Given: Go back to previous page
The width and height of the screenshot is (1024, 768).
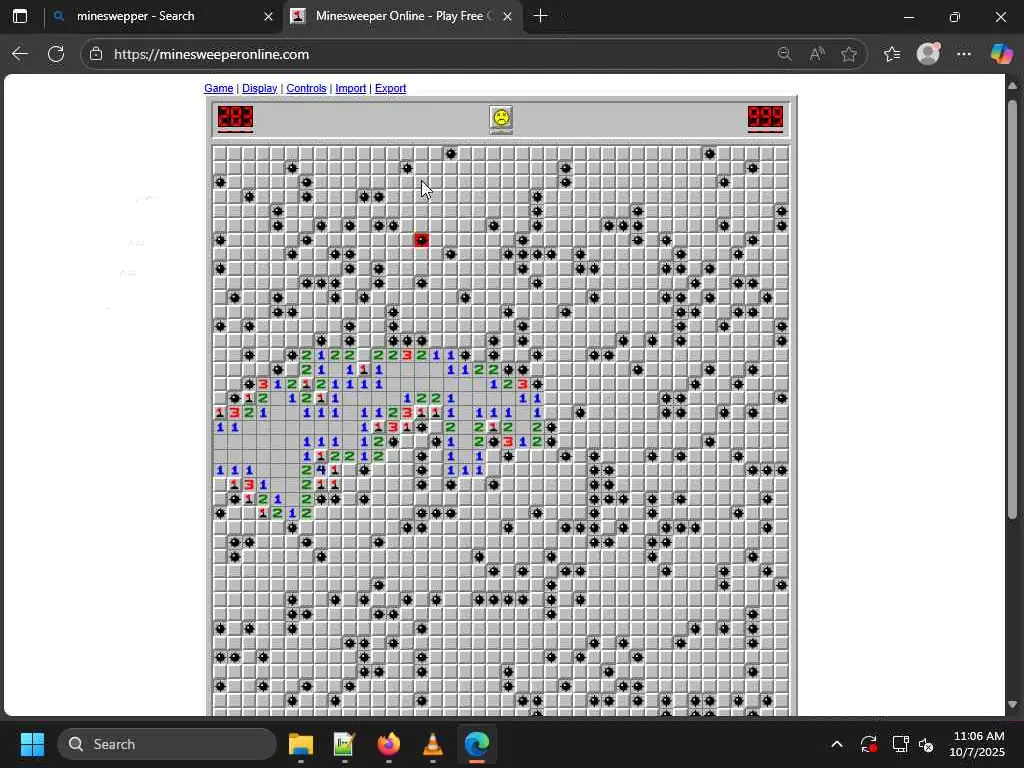Looking at the screenshot, I should coord(20,54).
